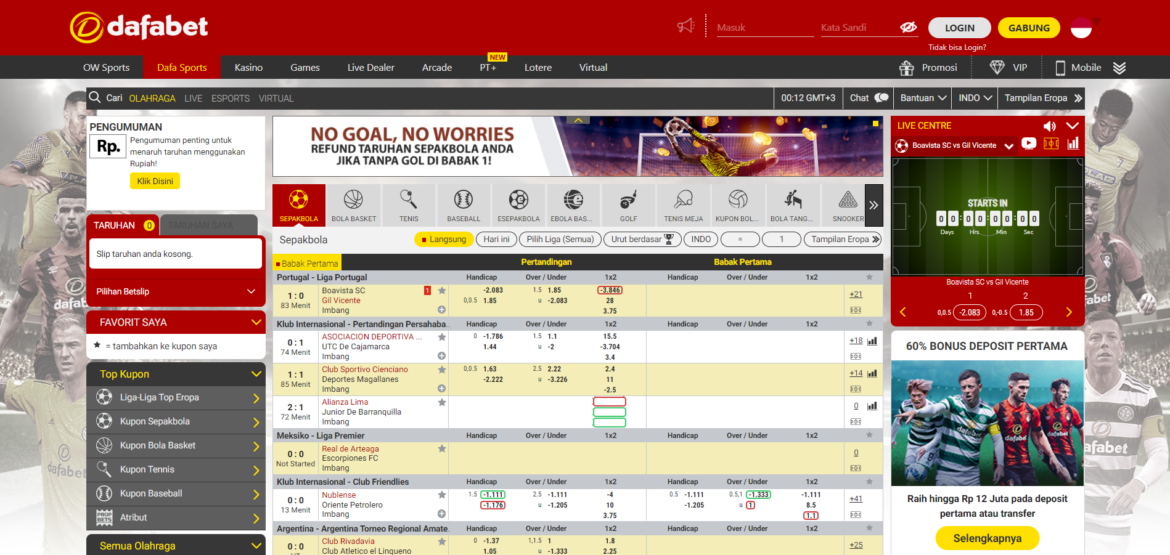Select the Sepakbola sport icon
Screen dimensions: 1170x555
point(298,205)
